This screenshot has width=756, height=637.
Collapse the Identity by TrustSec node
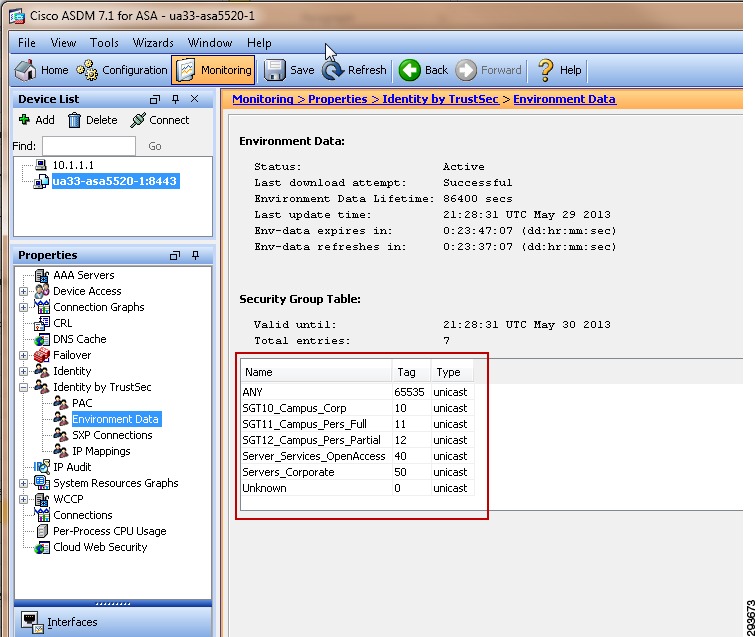(23, 387)
